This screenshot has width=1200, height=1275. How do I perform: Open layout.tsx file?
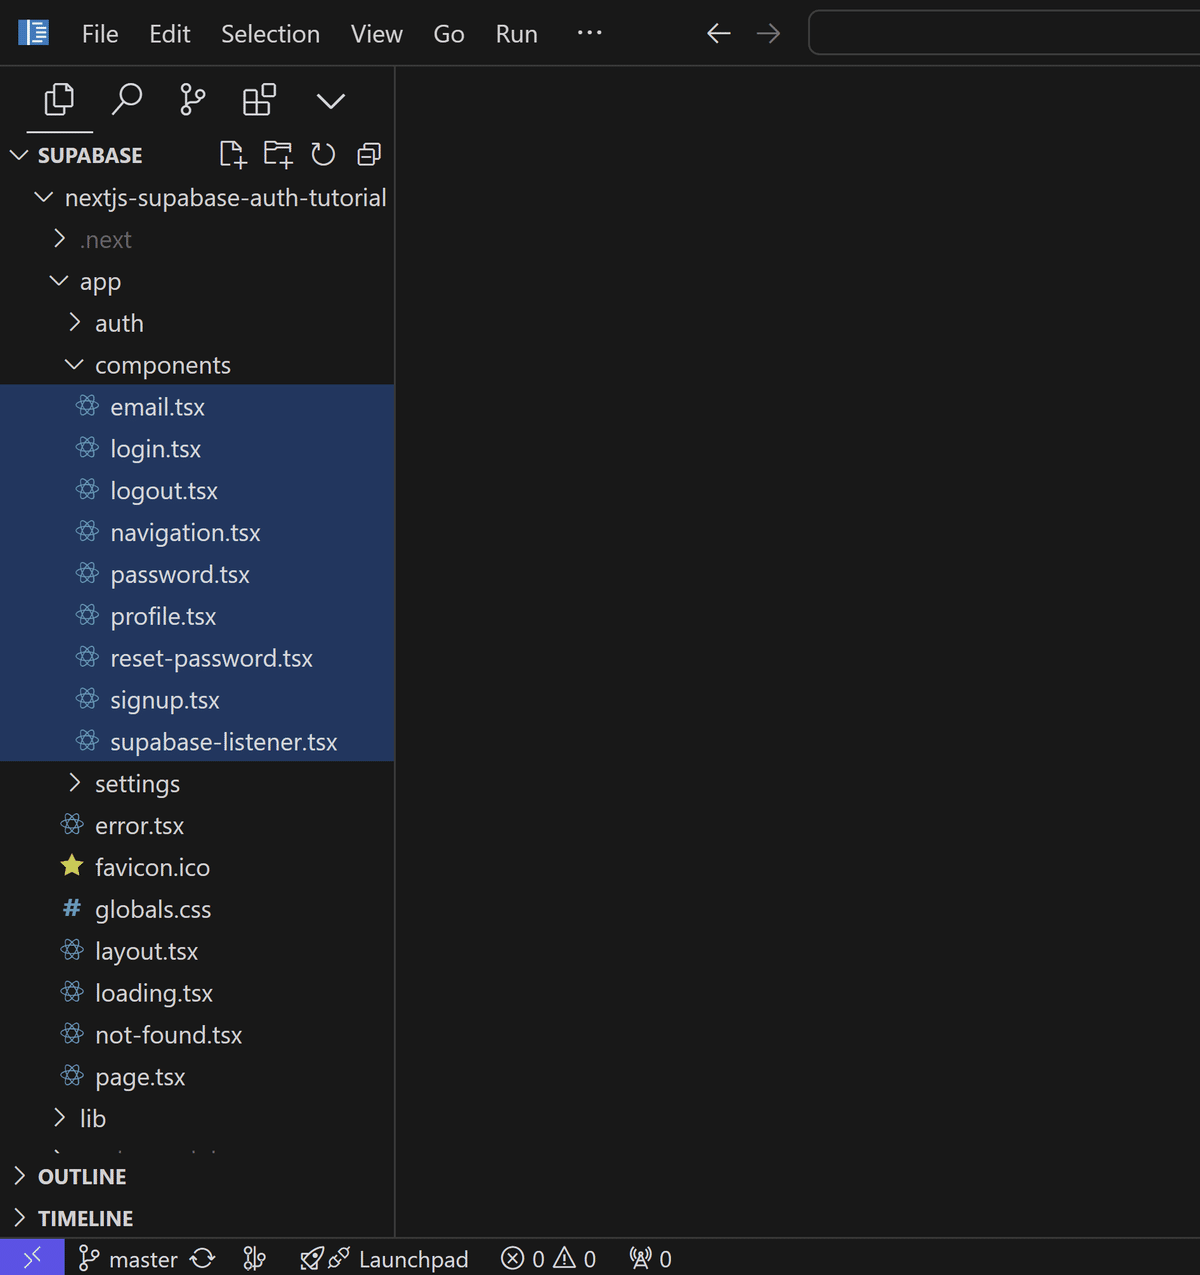coord(197,952)
